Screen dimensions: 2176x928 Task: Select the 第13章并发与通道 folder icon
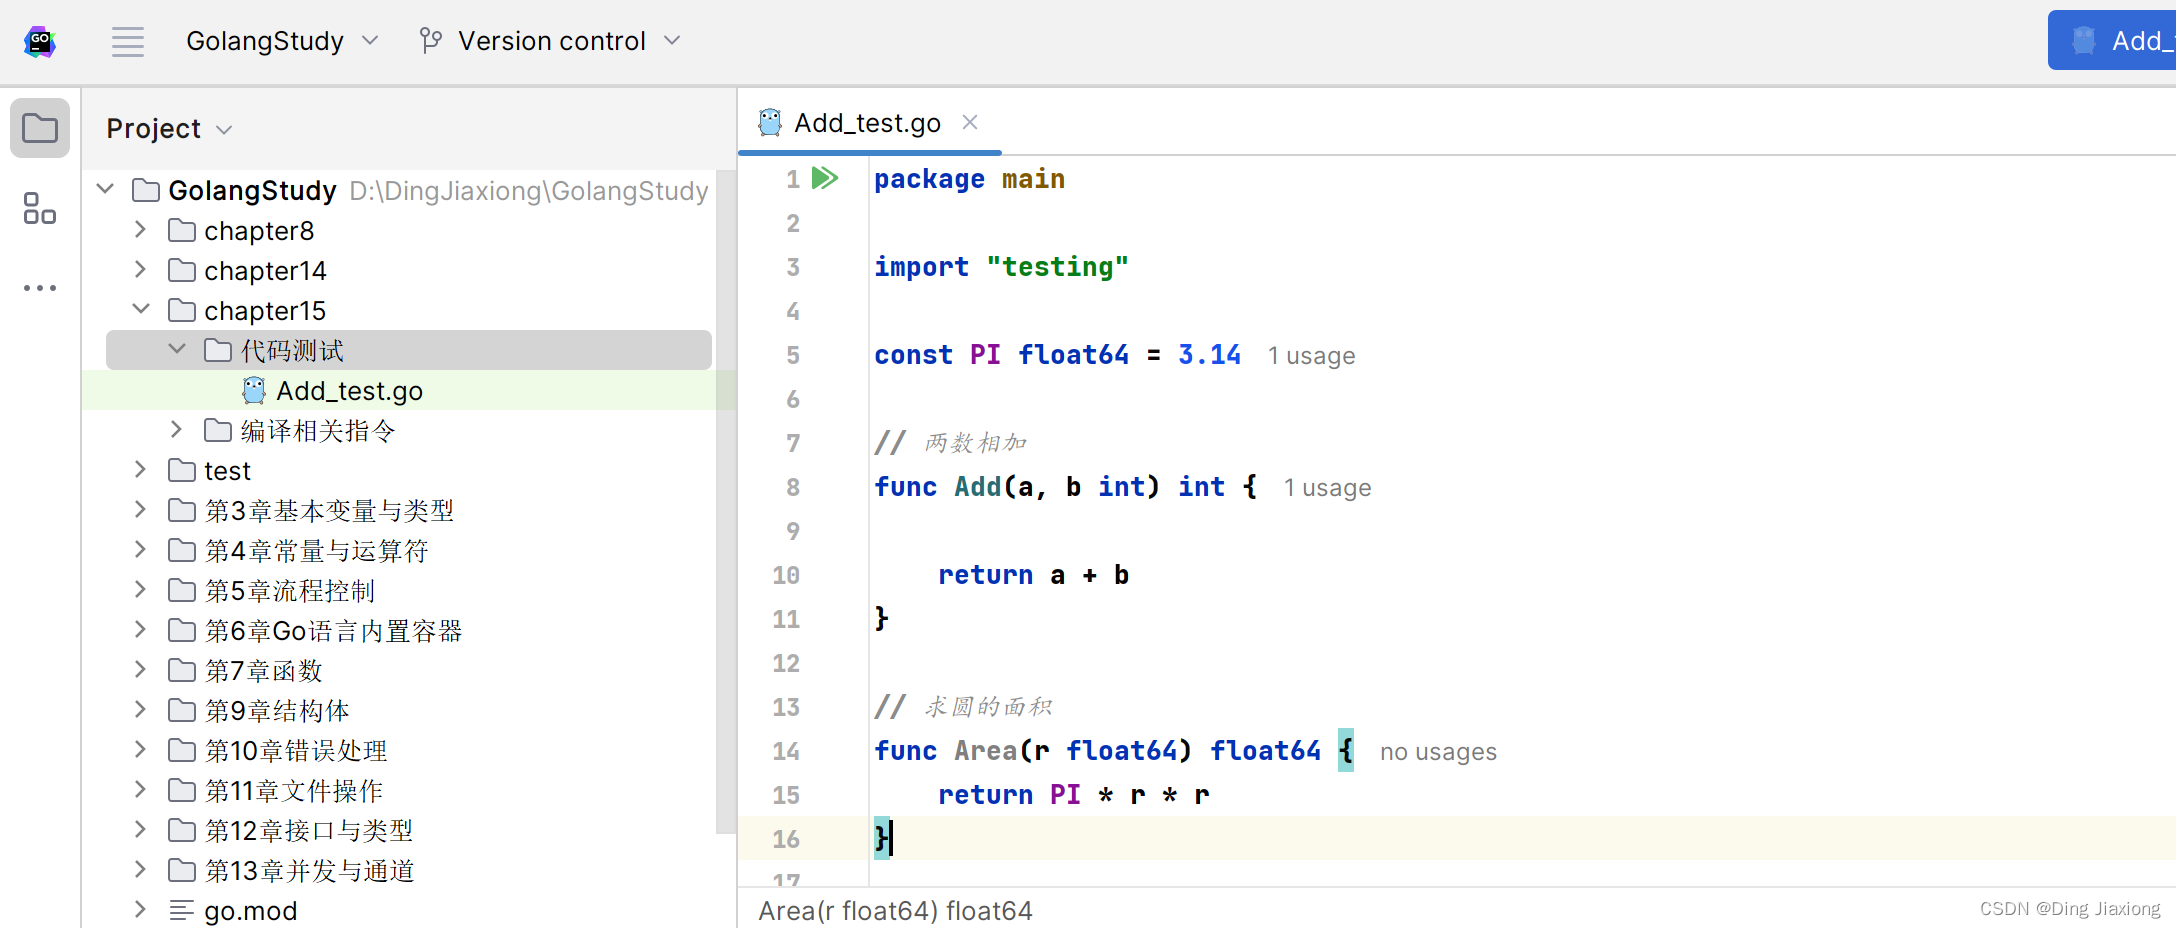pyautogui.click(x=182, y=870)
